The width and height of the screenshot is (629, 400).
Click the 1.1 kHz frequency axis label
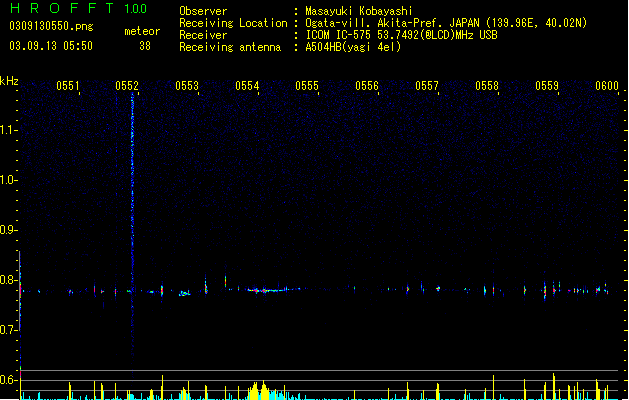point(8,130)
